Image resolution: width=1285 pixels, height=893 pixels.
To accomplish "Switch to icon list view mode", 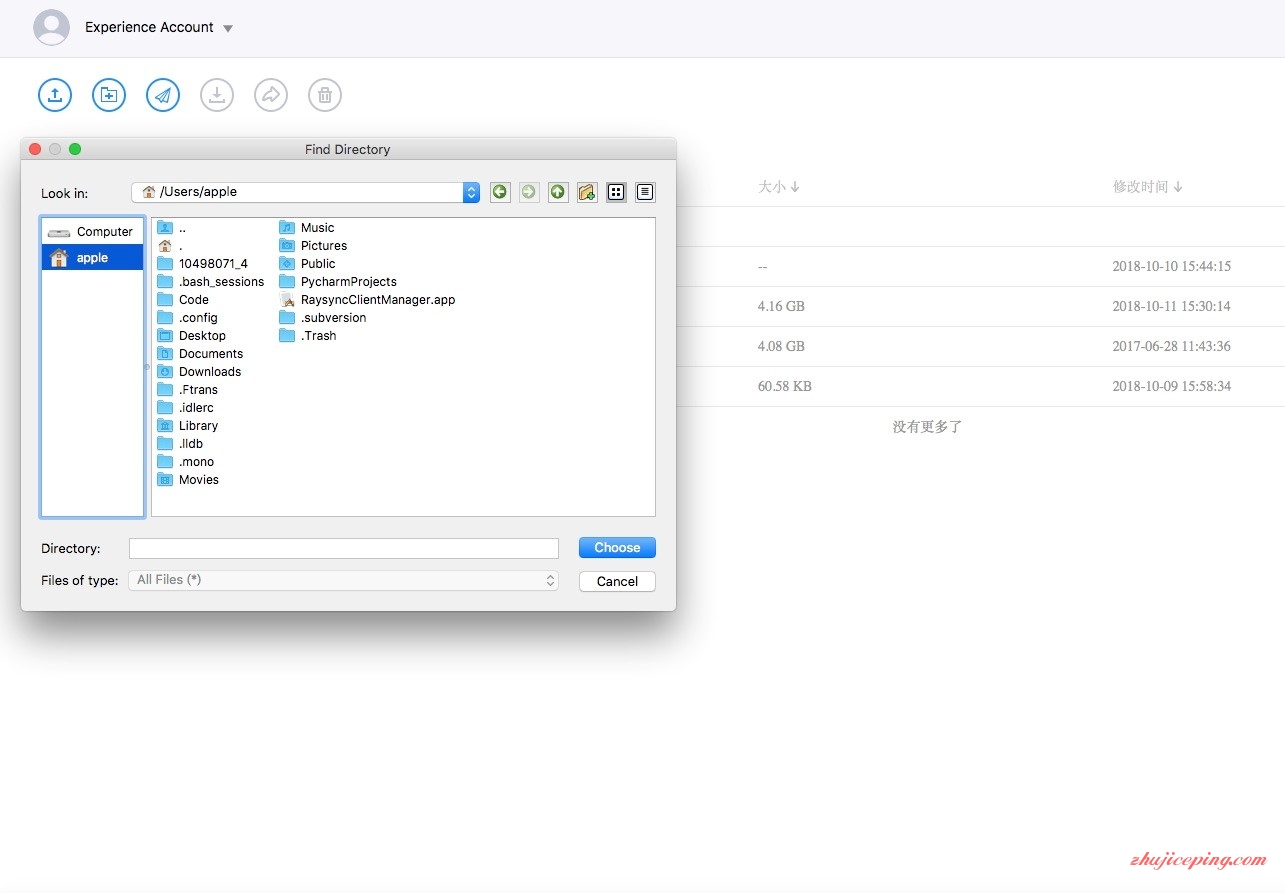I will tap(616, 191).
